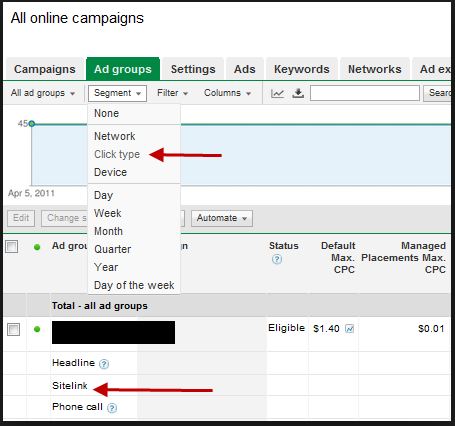Click the Edit button
The width and height of the screenshot is (455, 426).
pos(21,218)
